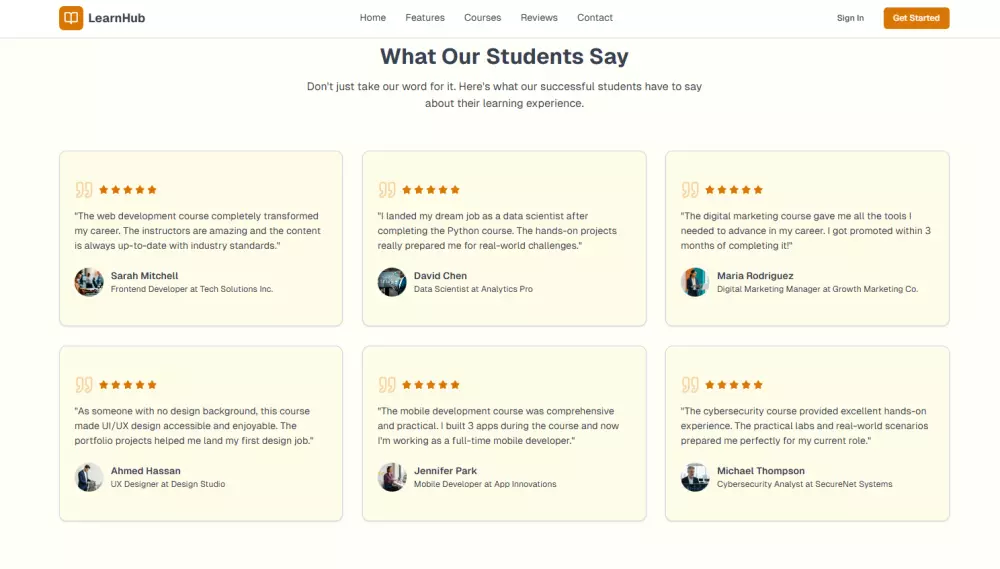Click star rating on Michael Thompson's review
This screenshot has width=1000, height=569.
734,385
